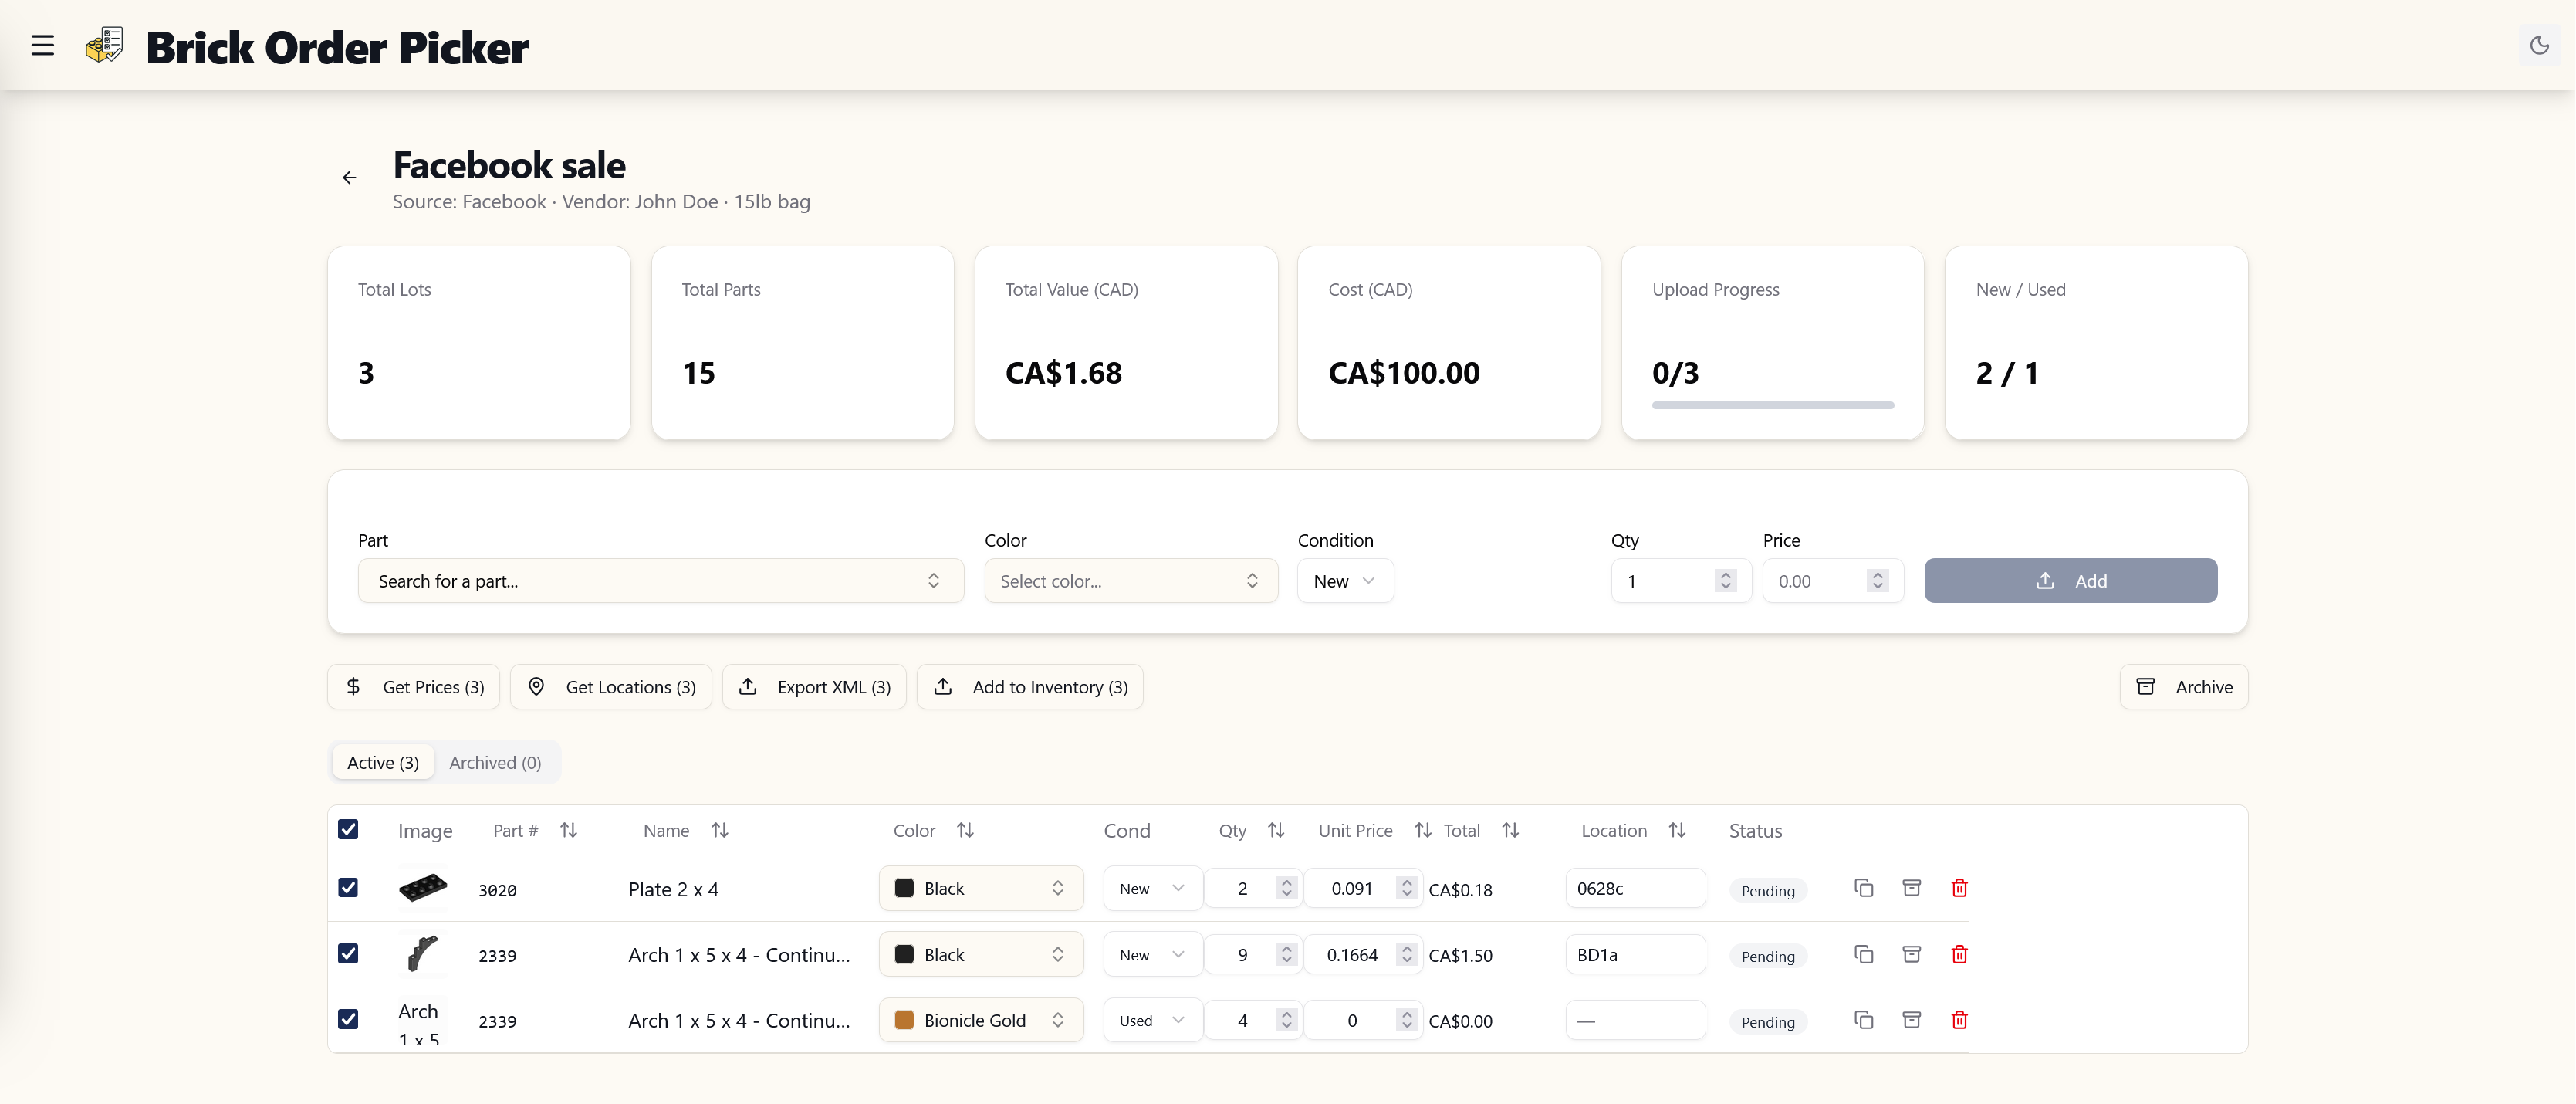This screenshot has width=2576, height=1104.
Task: Open Bionicle Gold color swatch selector
Action: [980, 1020]
